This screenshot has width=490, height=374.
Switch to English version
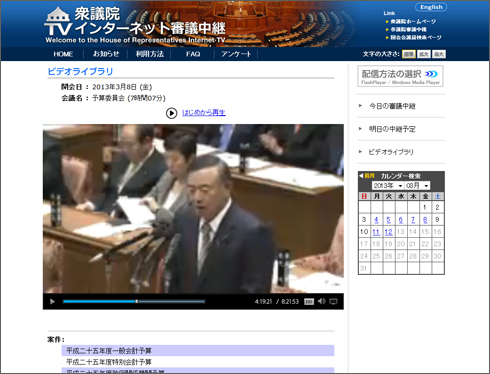431,7
